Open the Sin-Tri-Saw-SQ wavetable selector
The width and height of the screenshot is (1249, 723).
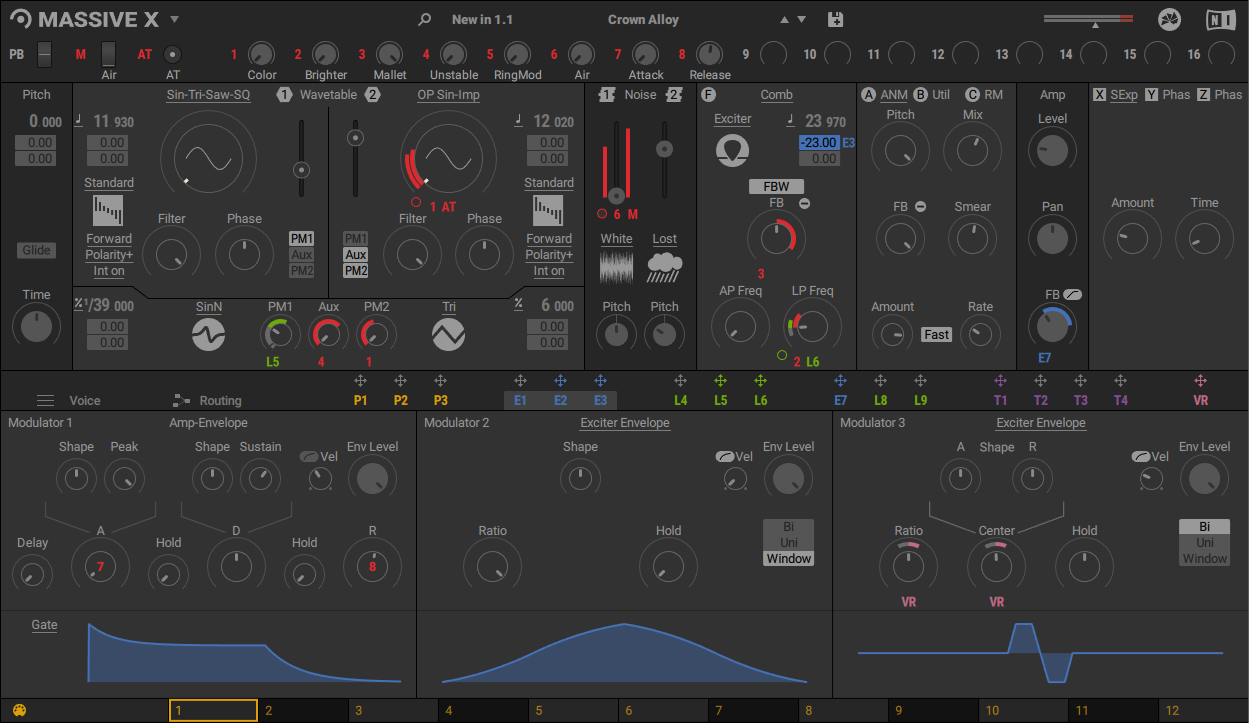[x=208, y=95]
